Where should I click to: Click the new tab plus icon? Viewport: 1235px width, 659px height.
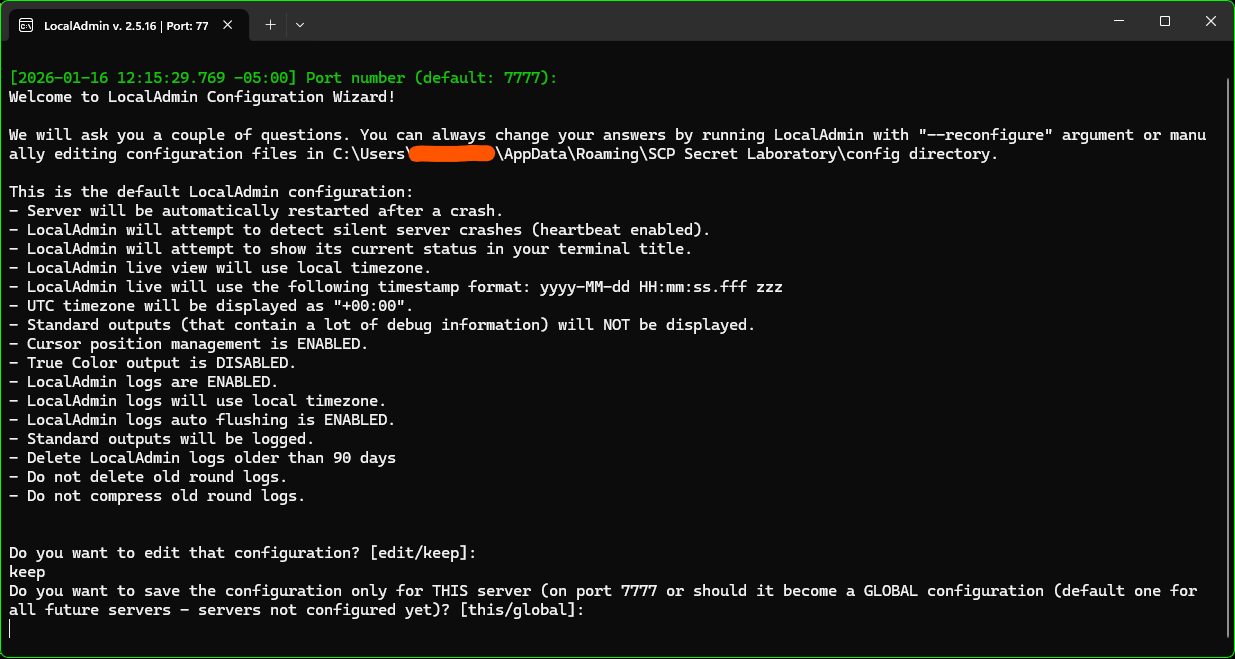[x=269, y=24]
